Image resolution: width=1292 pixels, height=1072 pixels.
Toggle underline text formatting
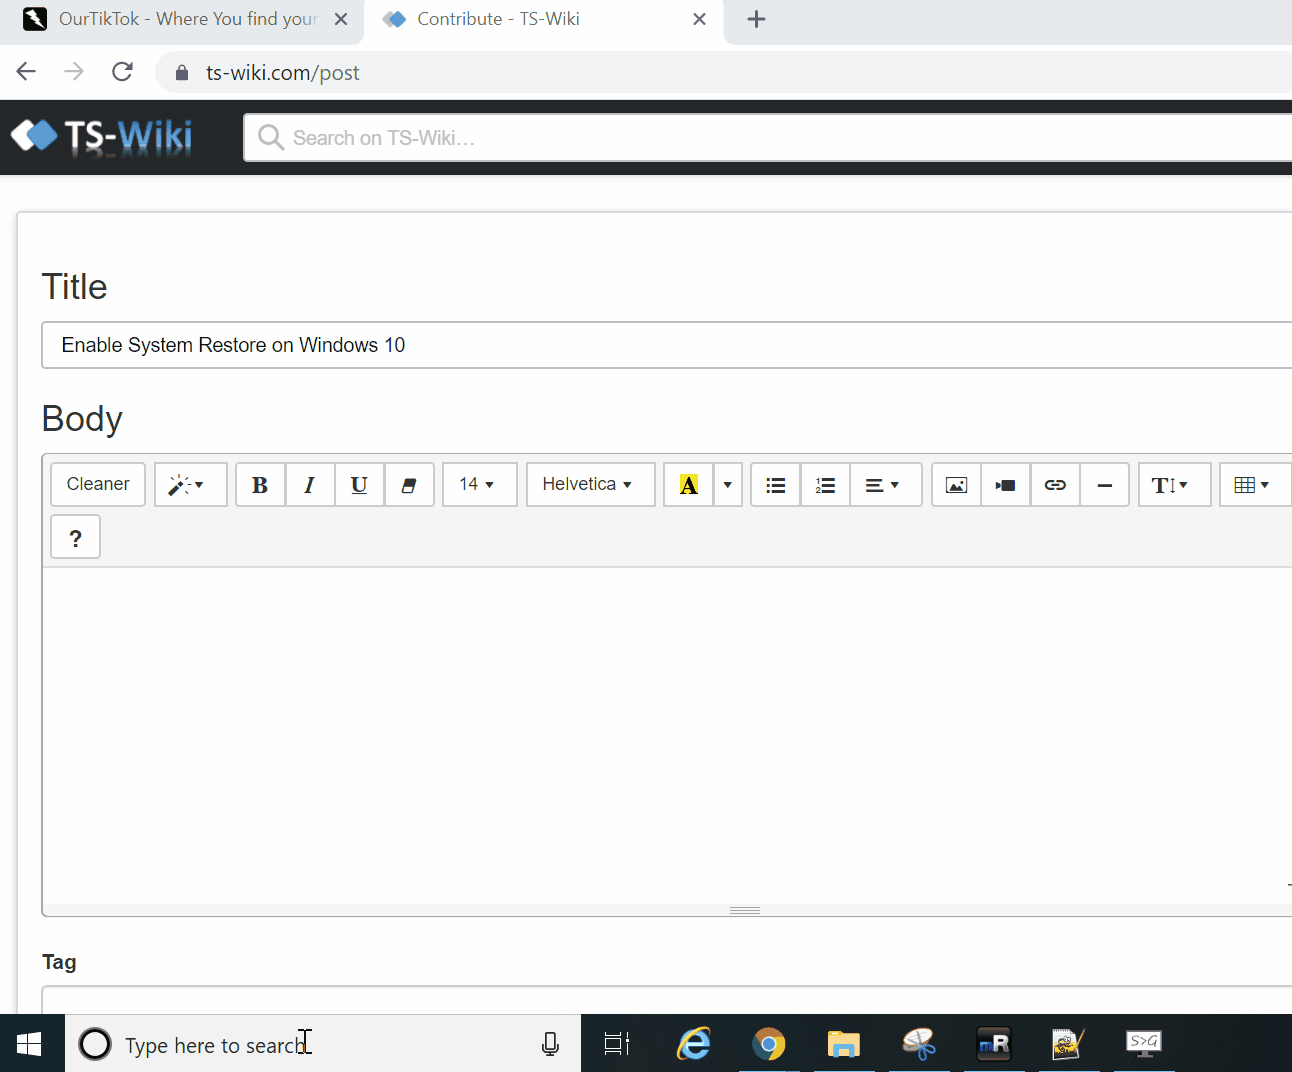(359, 485)
